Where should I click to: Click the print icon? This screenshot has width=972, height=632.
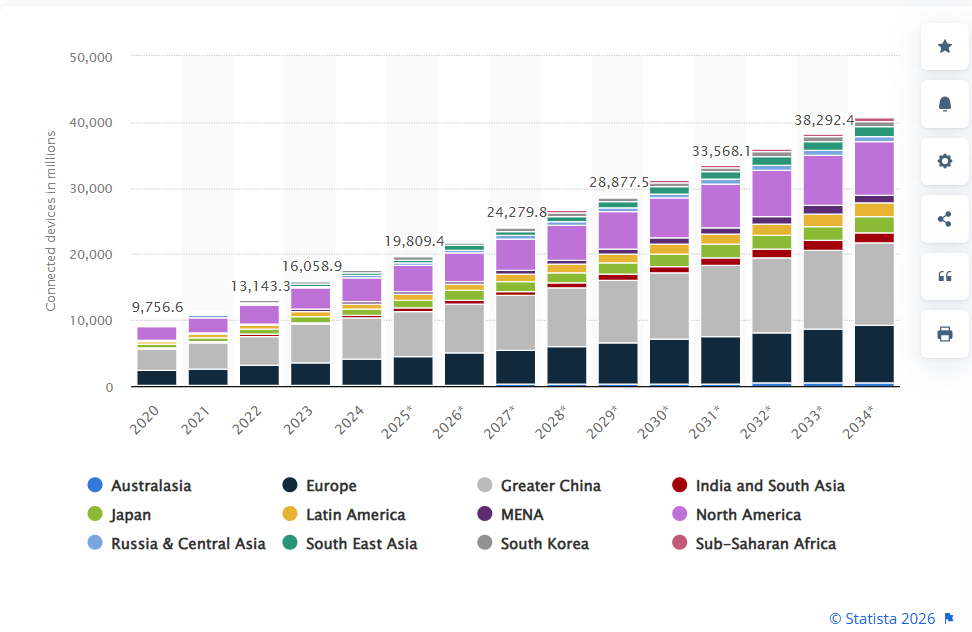tap(944, 334)
